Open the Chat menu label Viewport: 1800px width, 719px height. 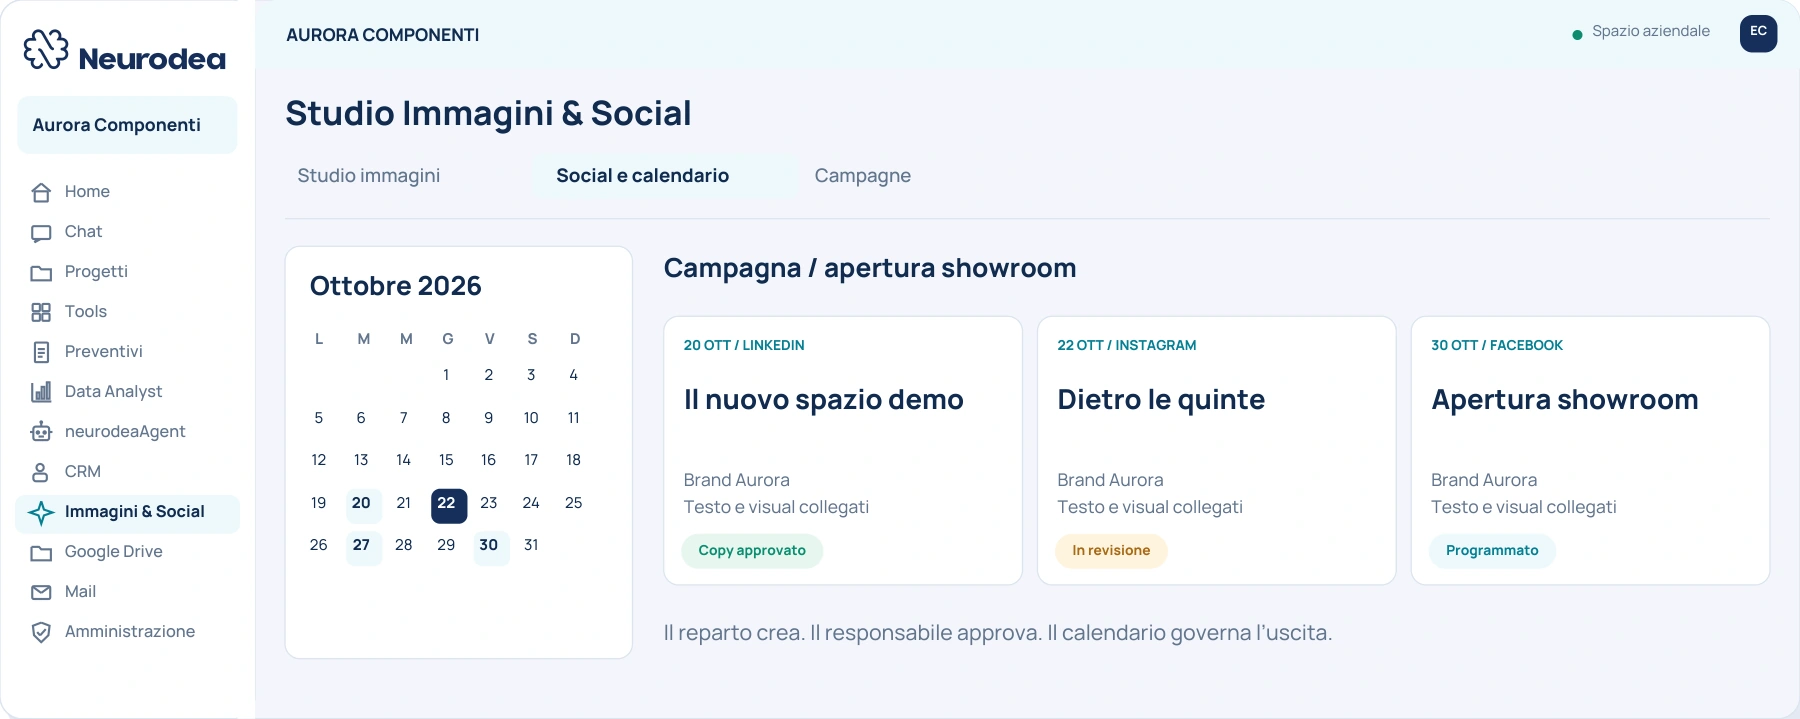[84, 231]
